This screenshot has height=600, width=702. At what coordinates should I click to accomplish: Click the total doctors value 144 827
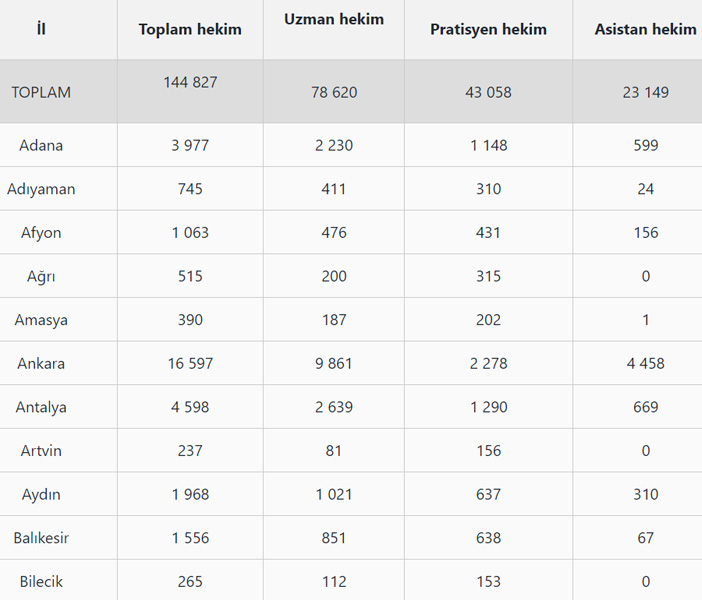[x=190, y=82]
